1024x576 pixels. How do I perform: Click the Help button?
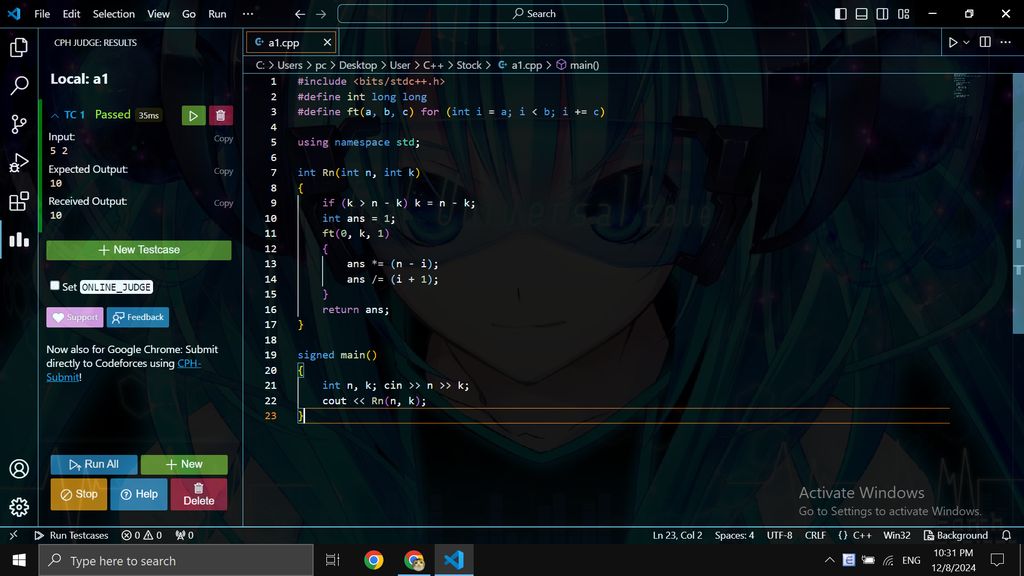pyautogui.click(x=139, y=494)
